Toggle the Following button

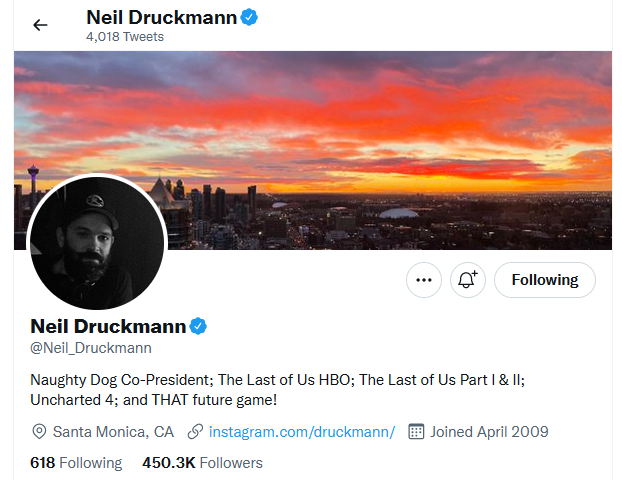pyautogui.click(x=545, y=280)
